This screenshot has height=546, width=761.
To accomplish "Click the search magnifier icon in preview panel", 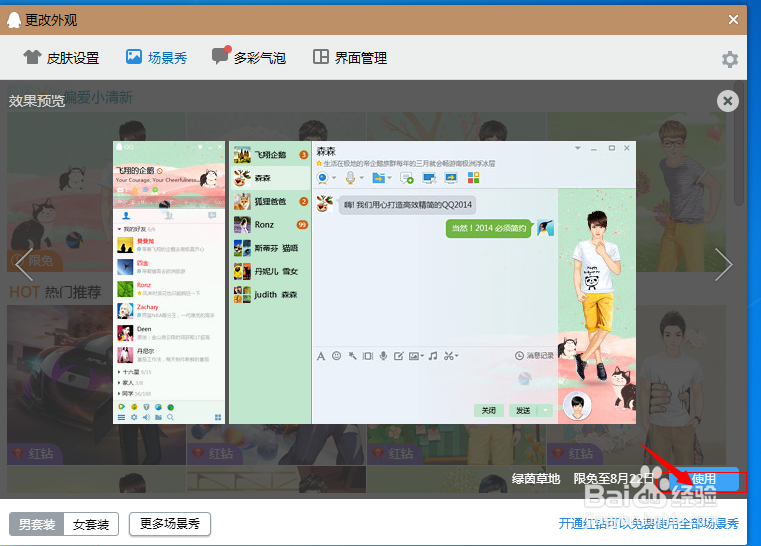I will point(170,417).
